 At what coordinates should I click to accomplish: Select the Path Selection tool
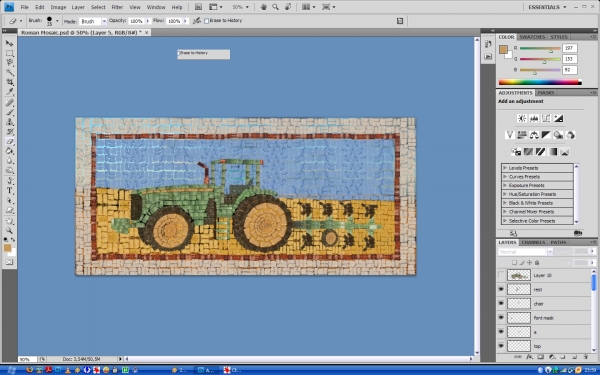(9, 201)
